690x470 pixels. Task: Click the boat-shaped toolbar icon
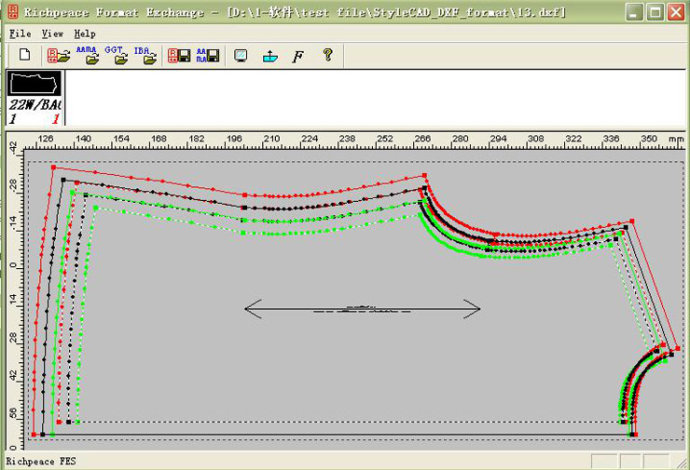pyautogui.click(x=268, y=56)
